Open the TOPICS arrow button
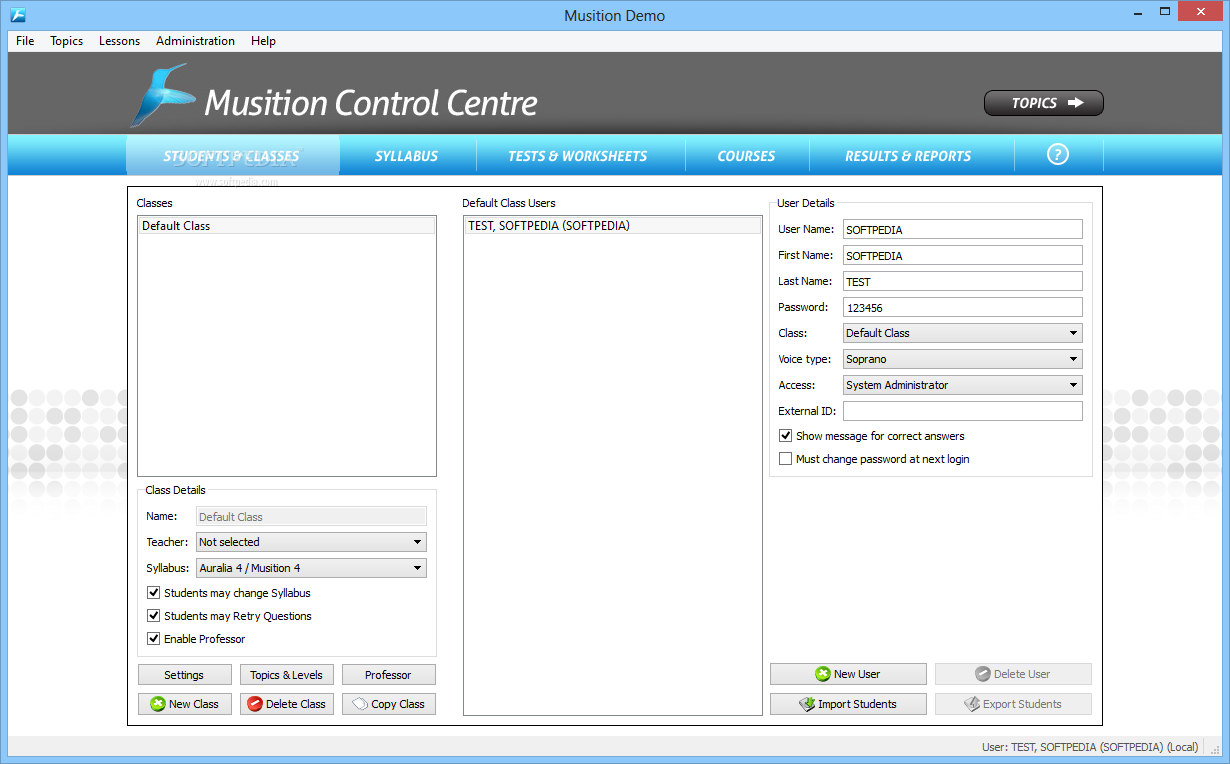This screenshot has width=1230, height=764. [1044, 103]
